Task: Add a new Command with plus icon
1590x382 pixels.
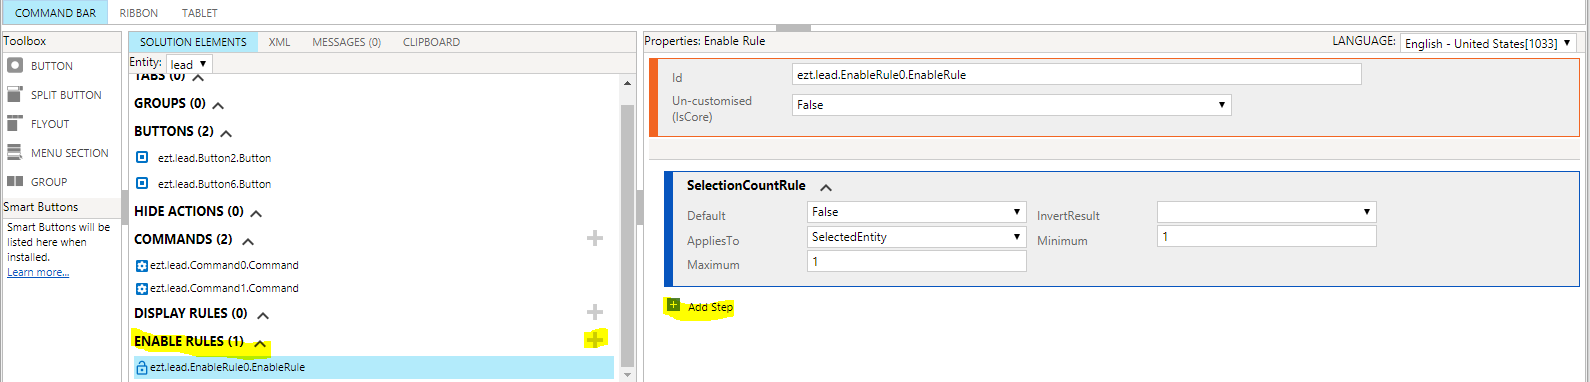Action: (595, 238)
